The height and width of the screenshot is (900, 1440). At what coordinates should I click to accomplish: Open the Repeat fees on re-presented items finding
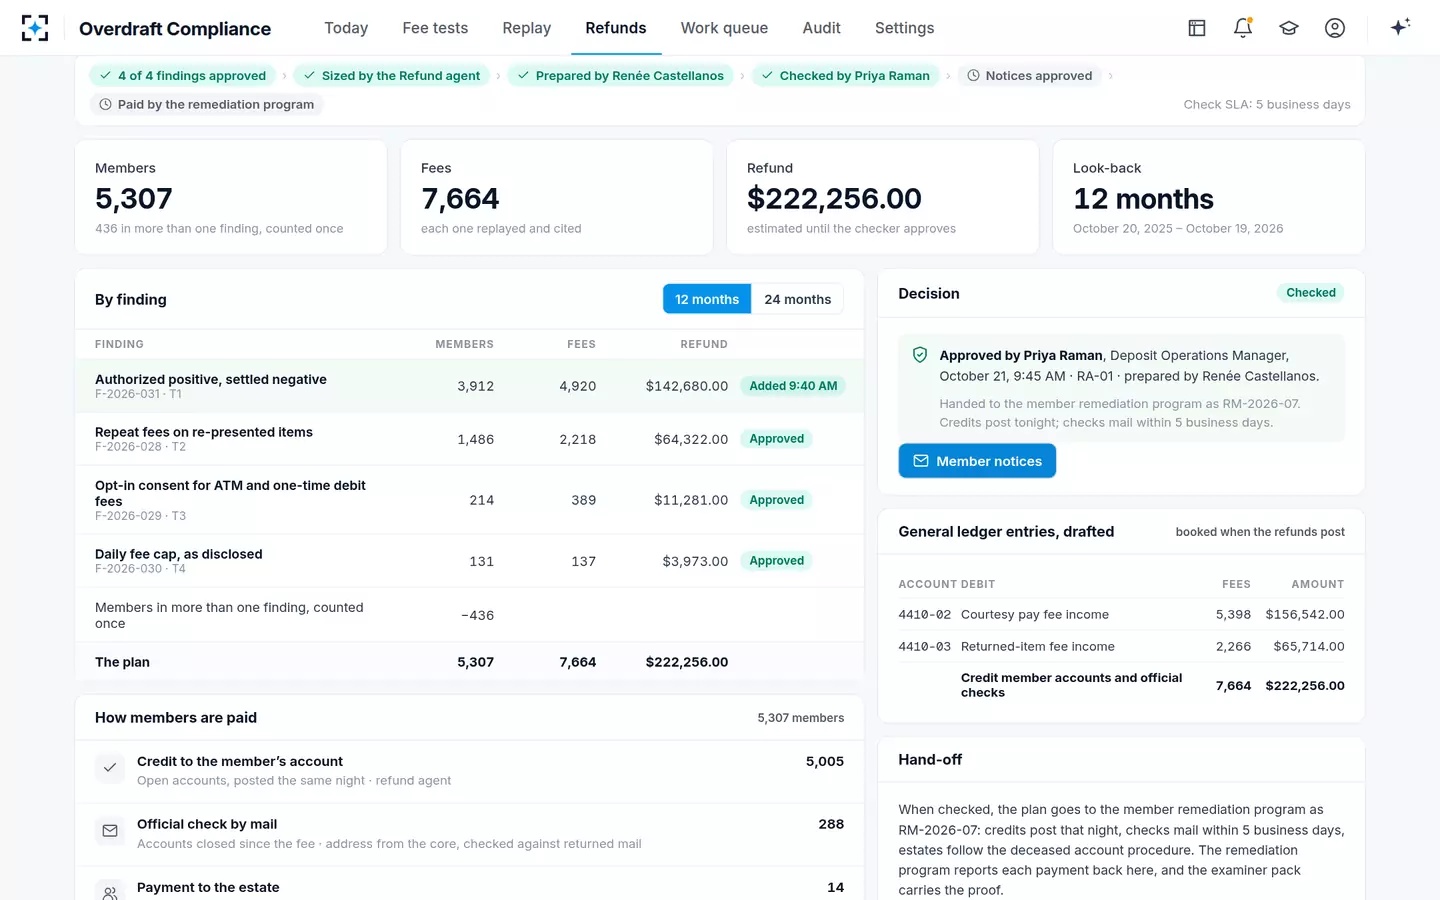469,439
